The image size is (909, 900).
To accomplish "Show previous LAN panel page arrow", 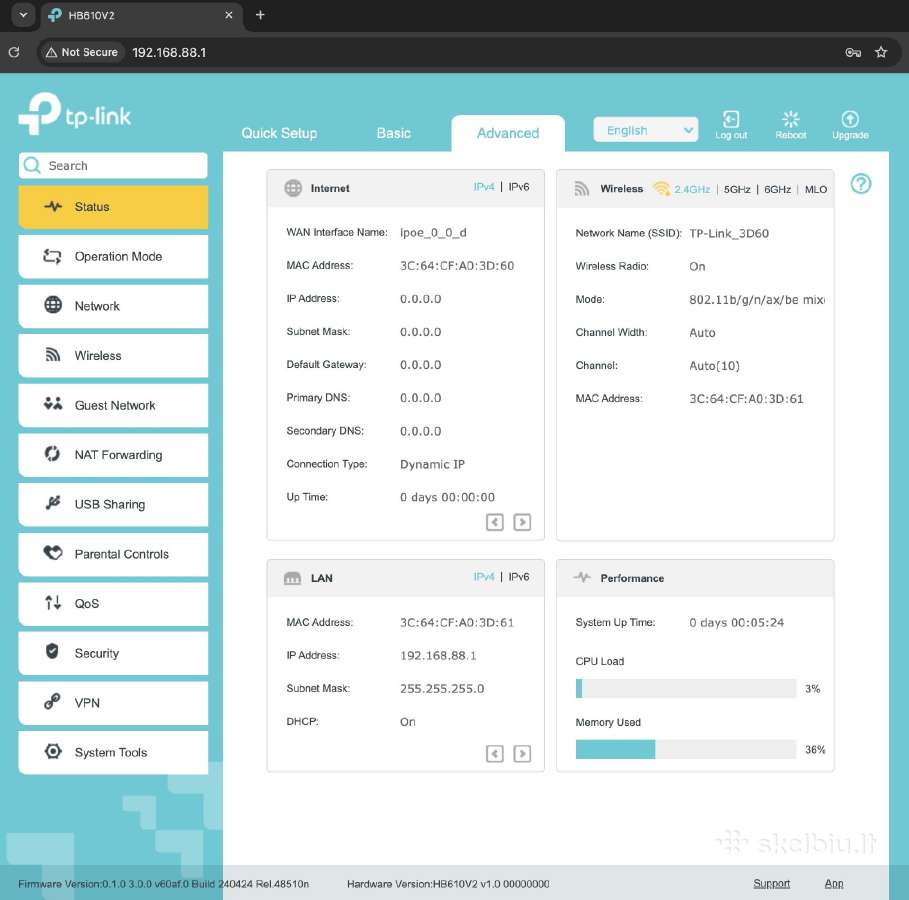I will [495, 753].
